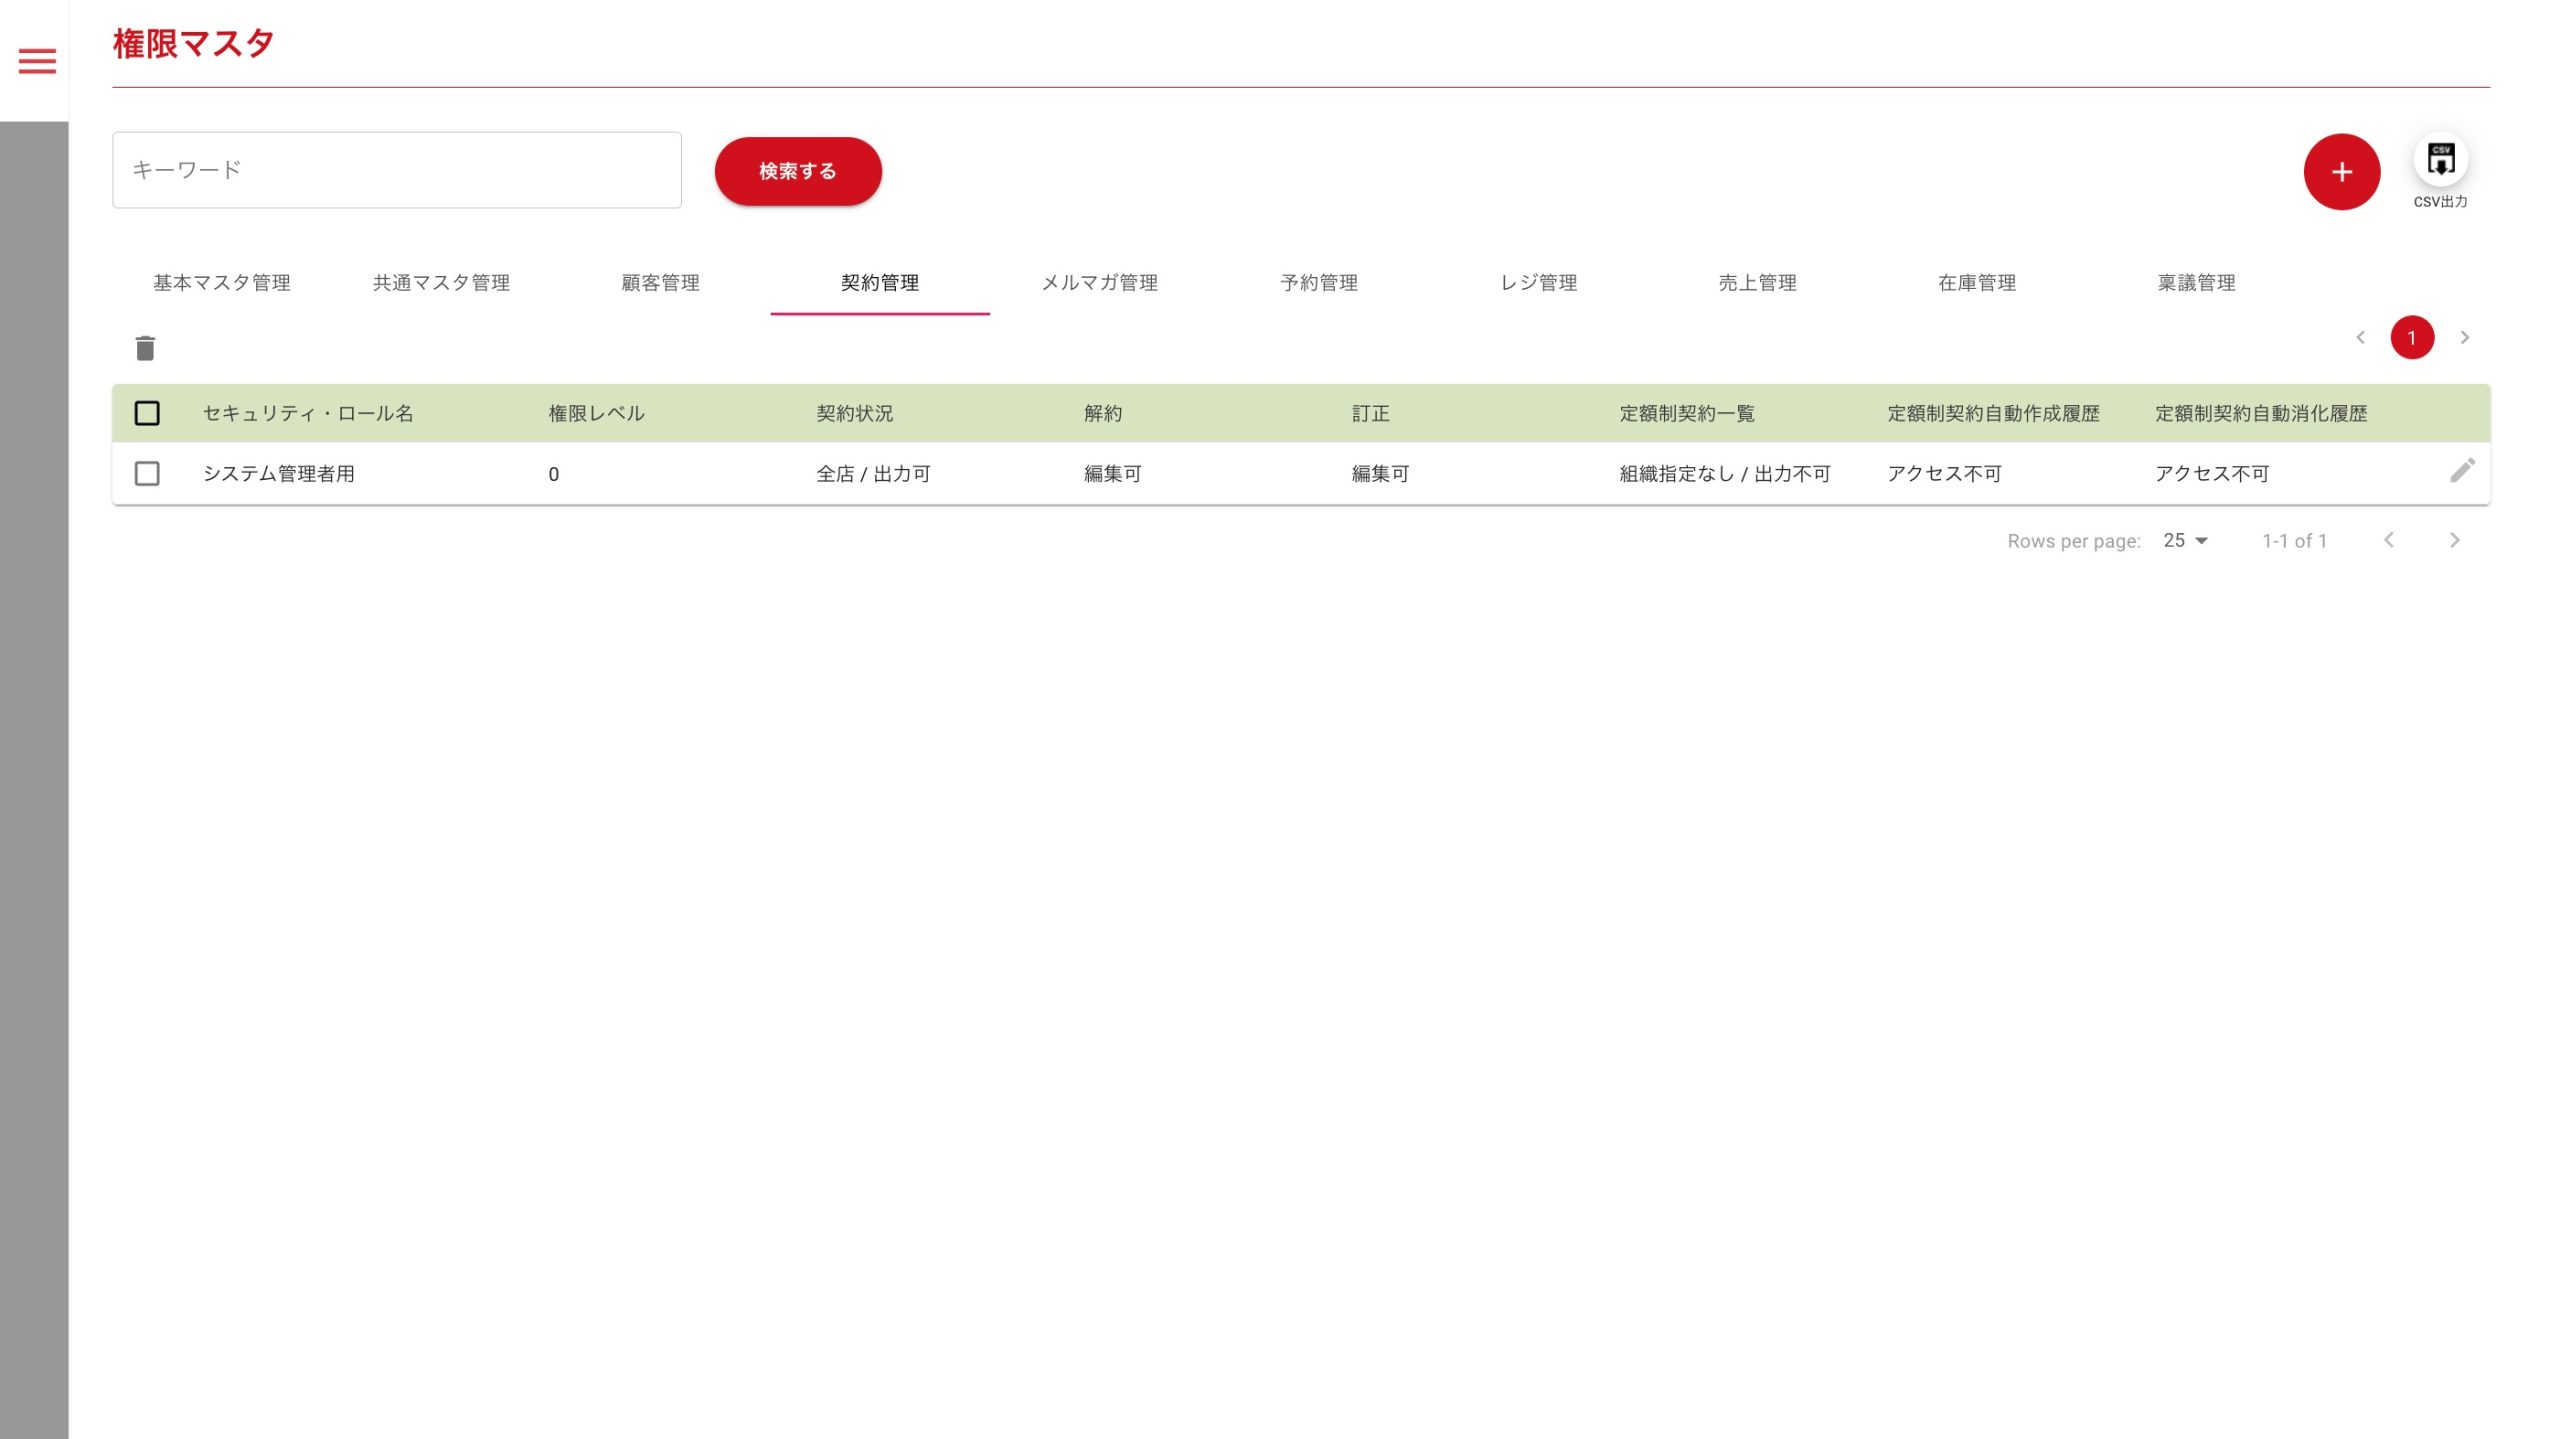Image resolution: width=2560 pixels, height=1439 pixels.
Task: Edit システム管理者用 row with pencil icon
Action: [x=2462, y=470]
